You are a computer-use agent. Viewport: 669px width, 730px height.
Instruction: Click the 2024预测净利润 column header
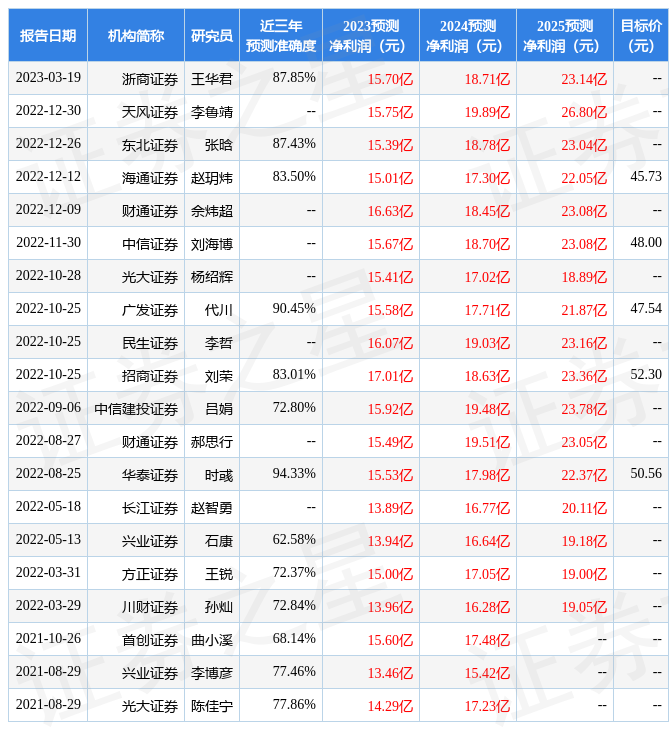(x=468, y=35)
